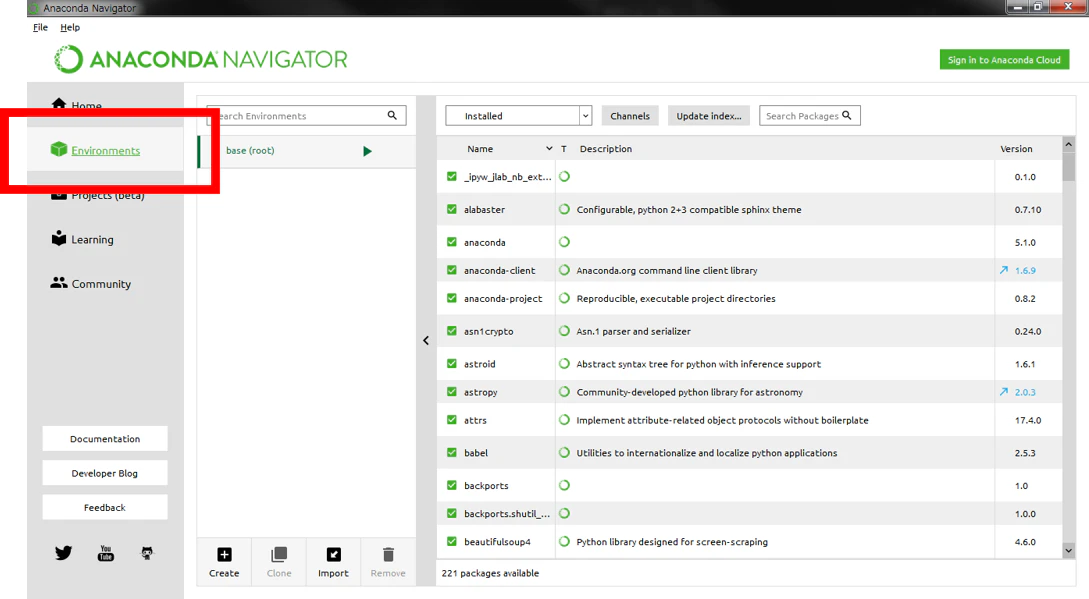Uncheck the alabaster package checkbox
The width and height of the screenshot is (1089, 599).
(x=452, y=209)
